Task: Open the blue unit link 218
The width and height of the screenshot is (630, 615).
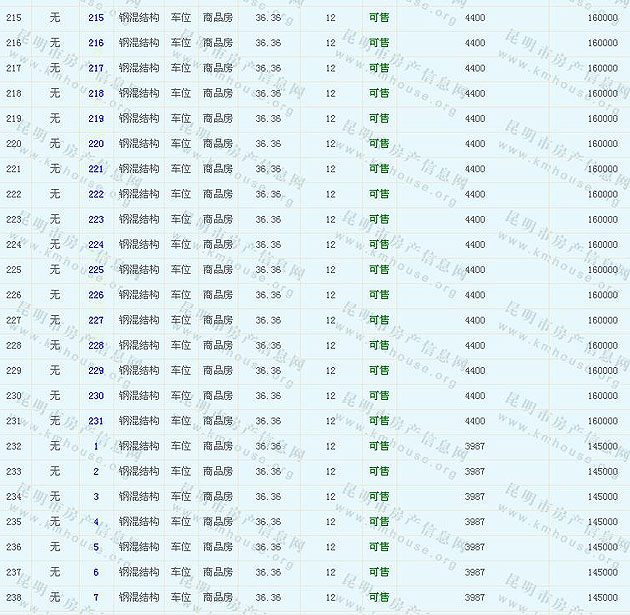Action: pos(96,93)
